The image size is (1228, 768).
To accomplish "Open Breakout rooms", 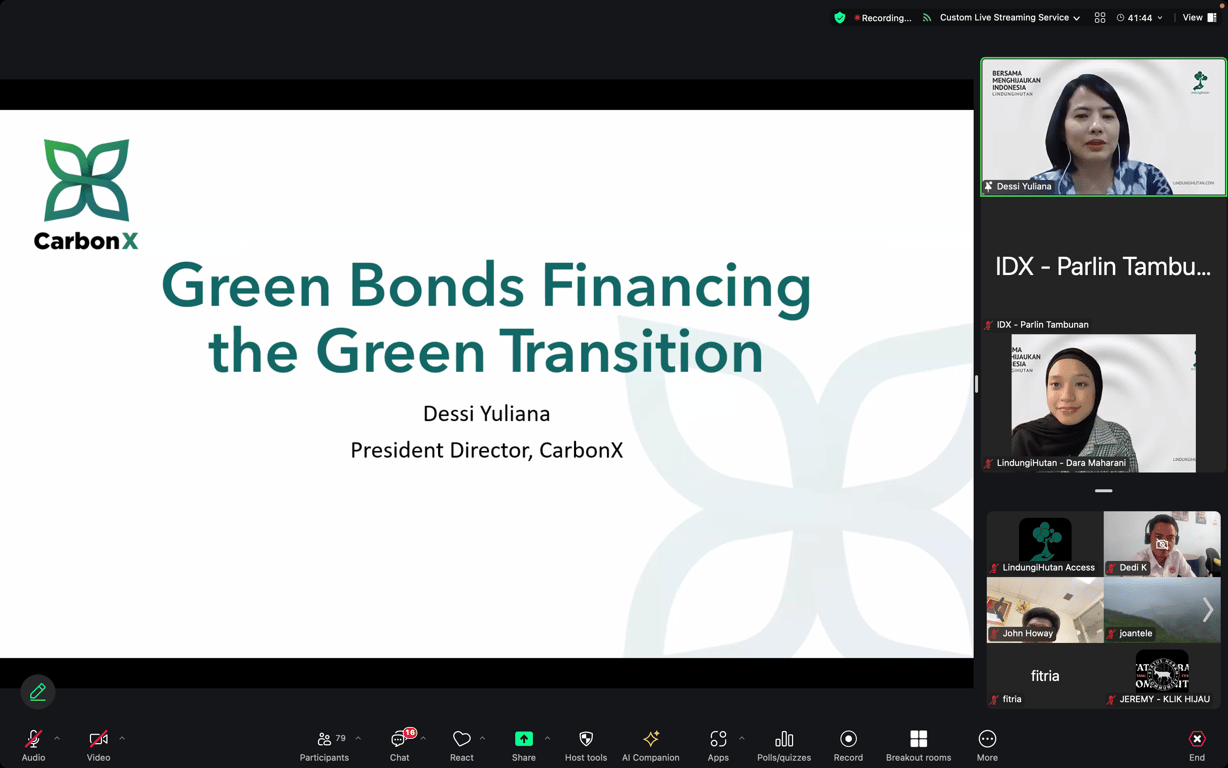I will (918, 745).
